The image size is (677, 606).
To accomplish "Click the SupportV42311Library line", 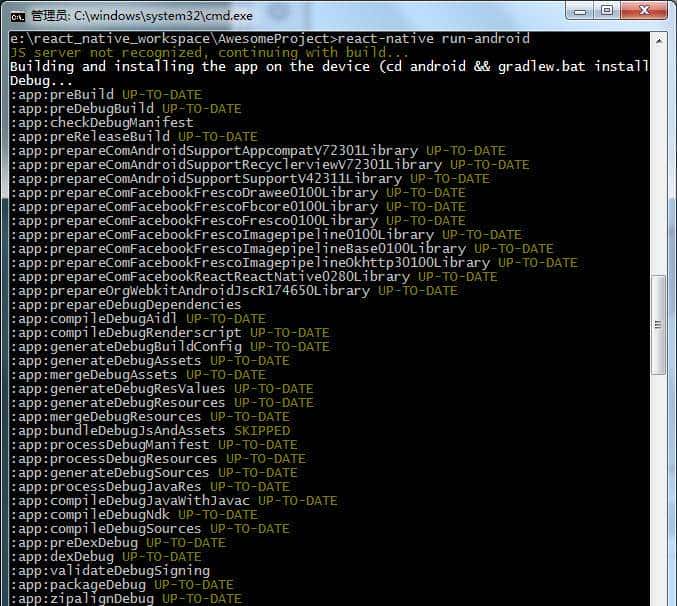I will (x=250, y=179).
